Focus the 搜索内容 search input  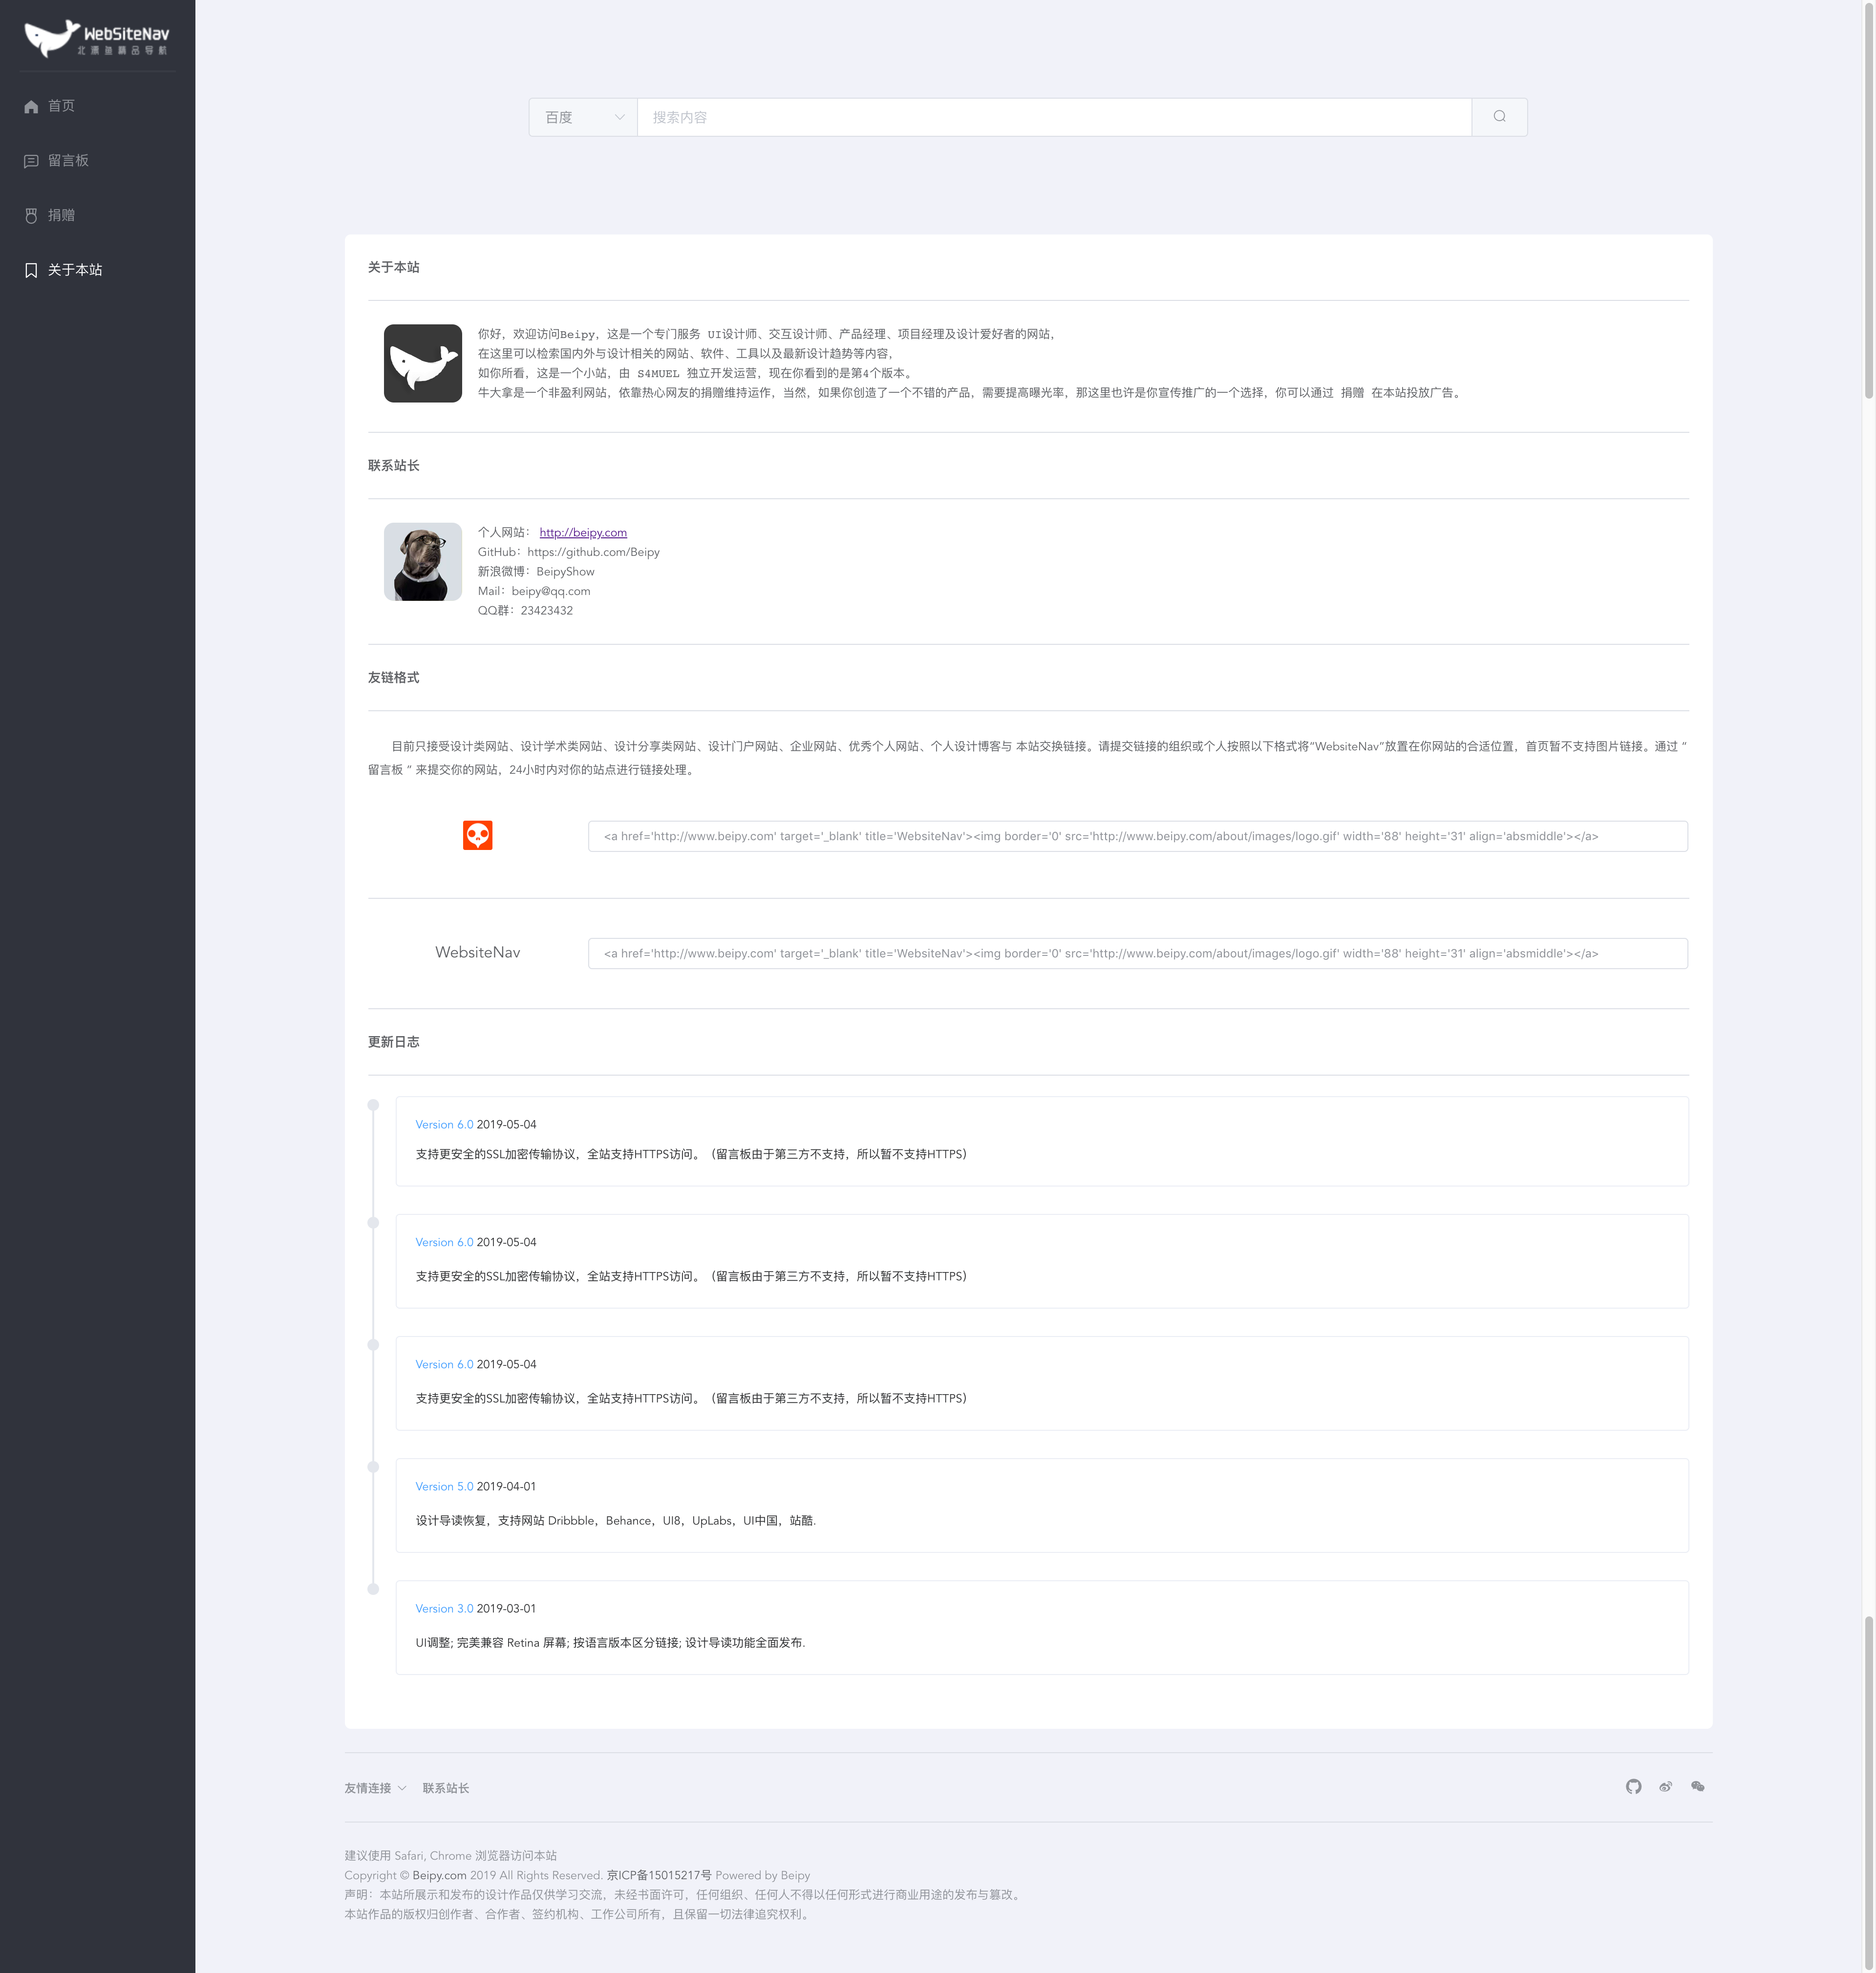pos(1053,117)
